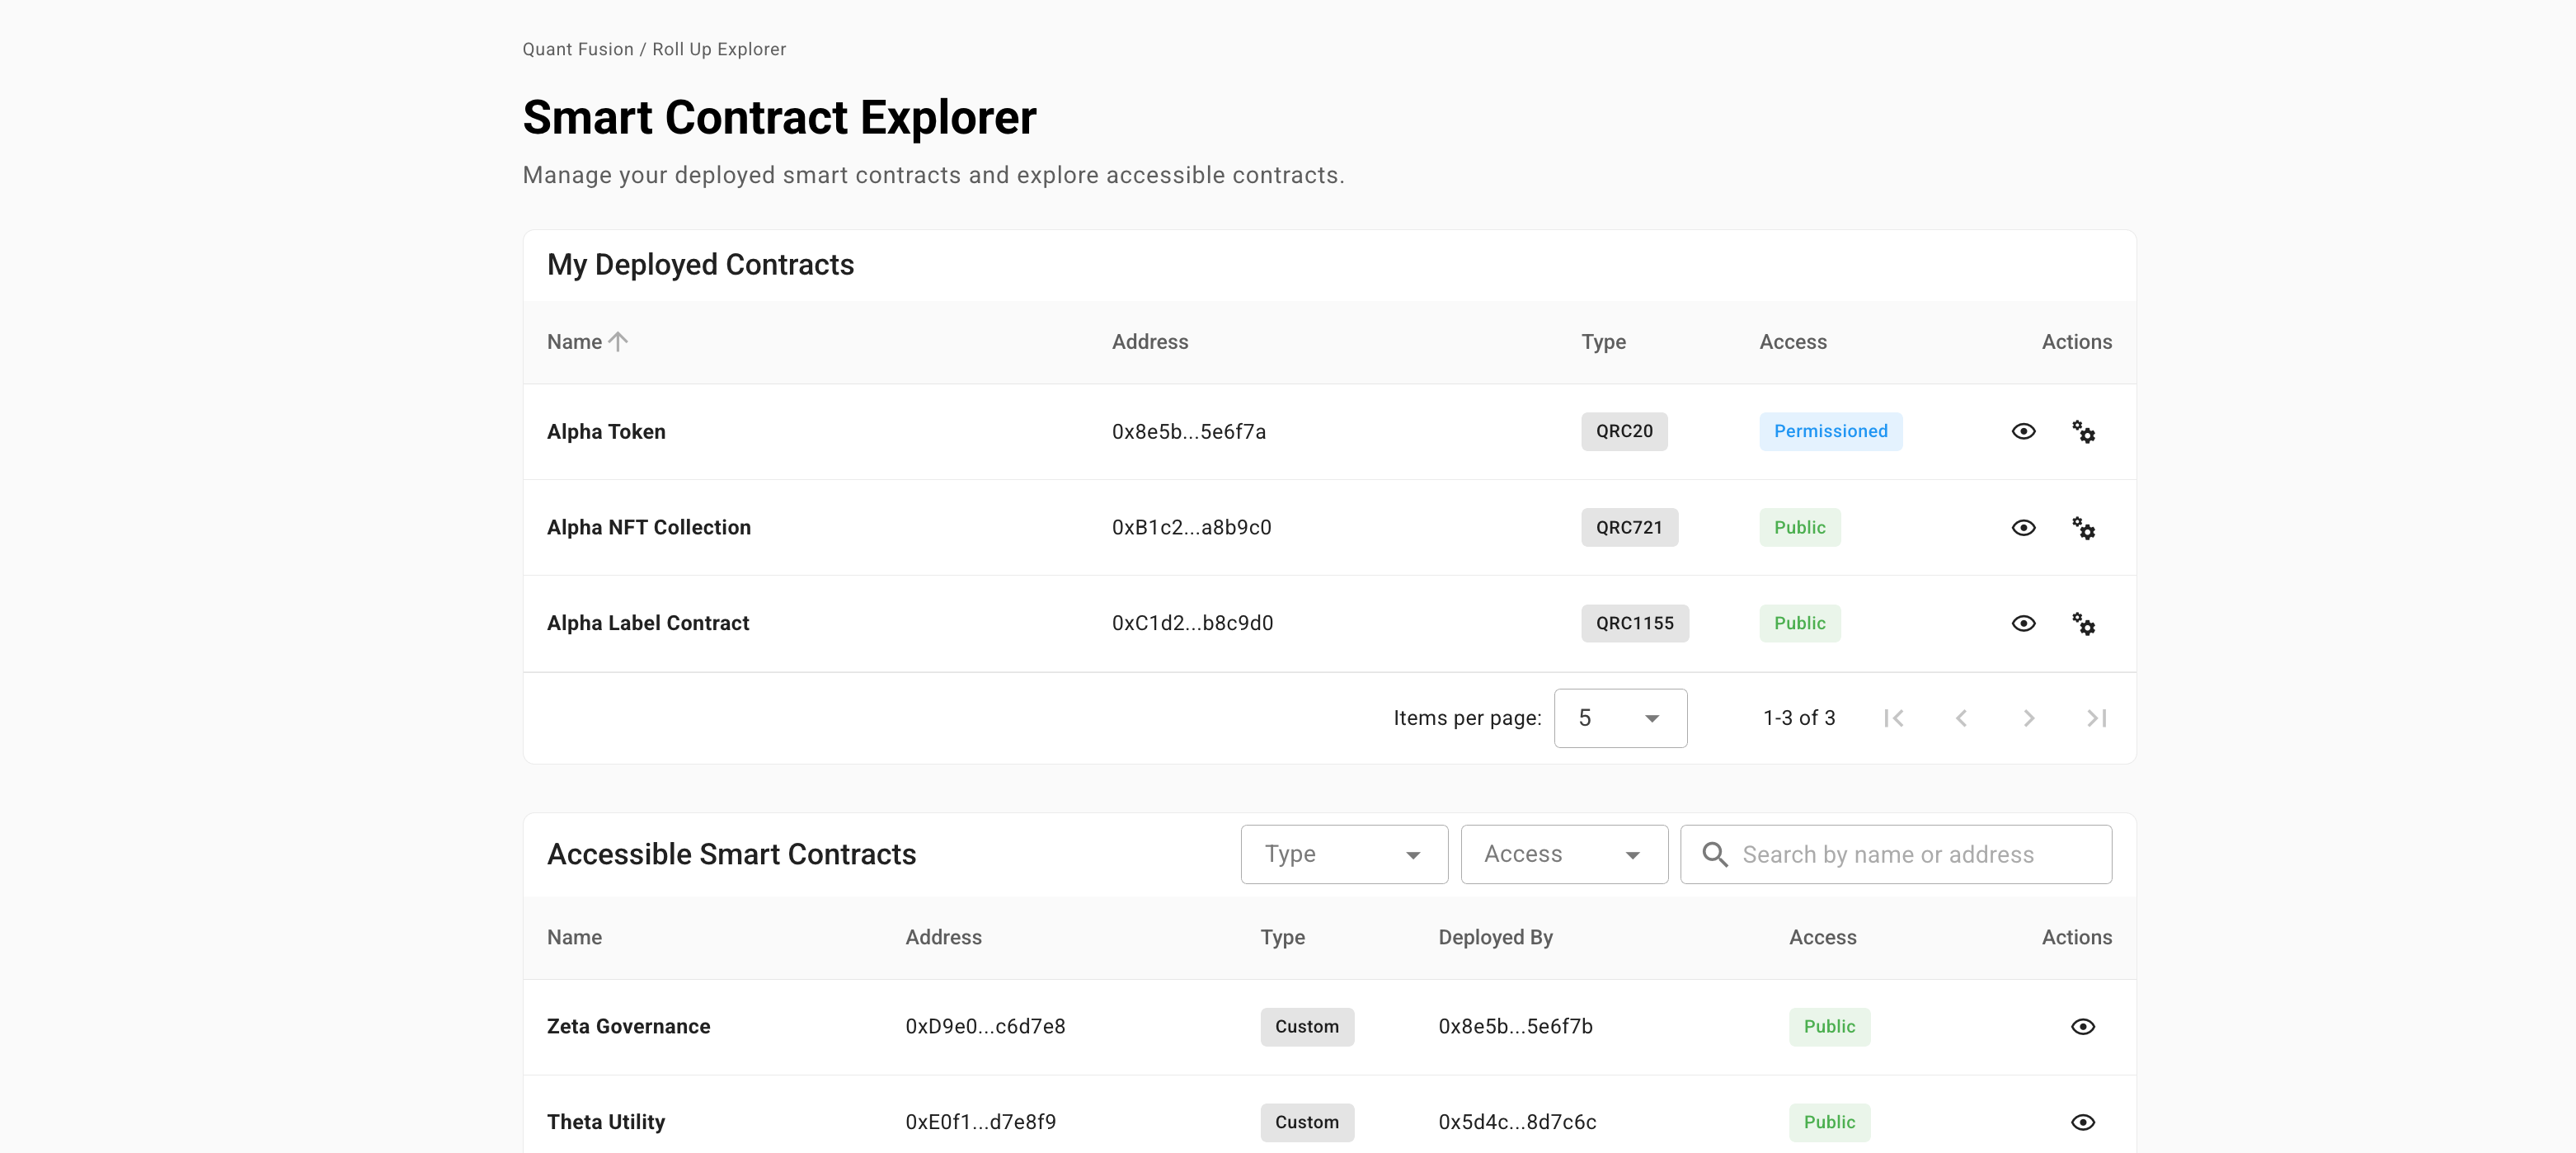Focus the Search by name or address field
This screenshot has width=2576, height=1153.
coord(1896,854)
